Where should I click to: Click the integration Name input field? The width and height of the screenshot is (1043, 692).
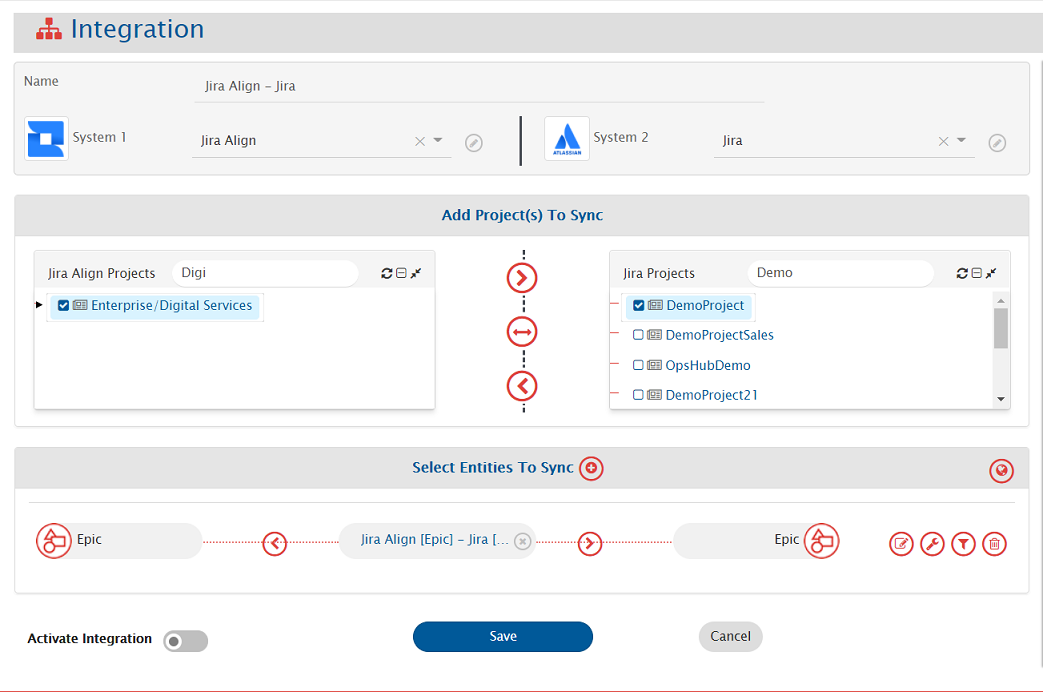point(478,87)
